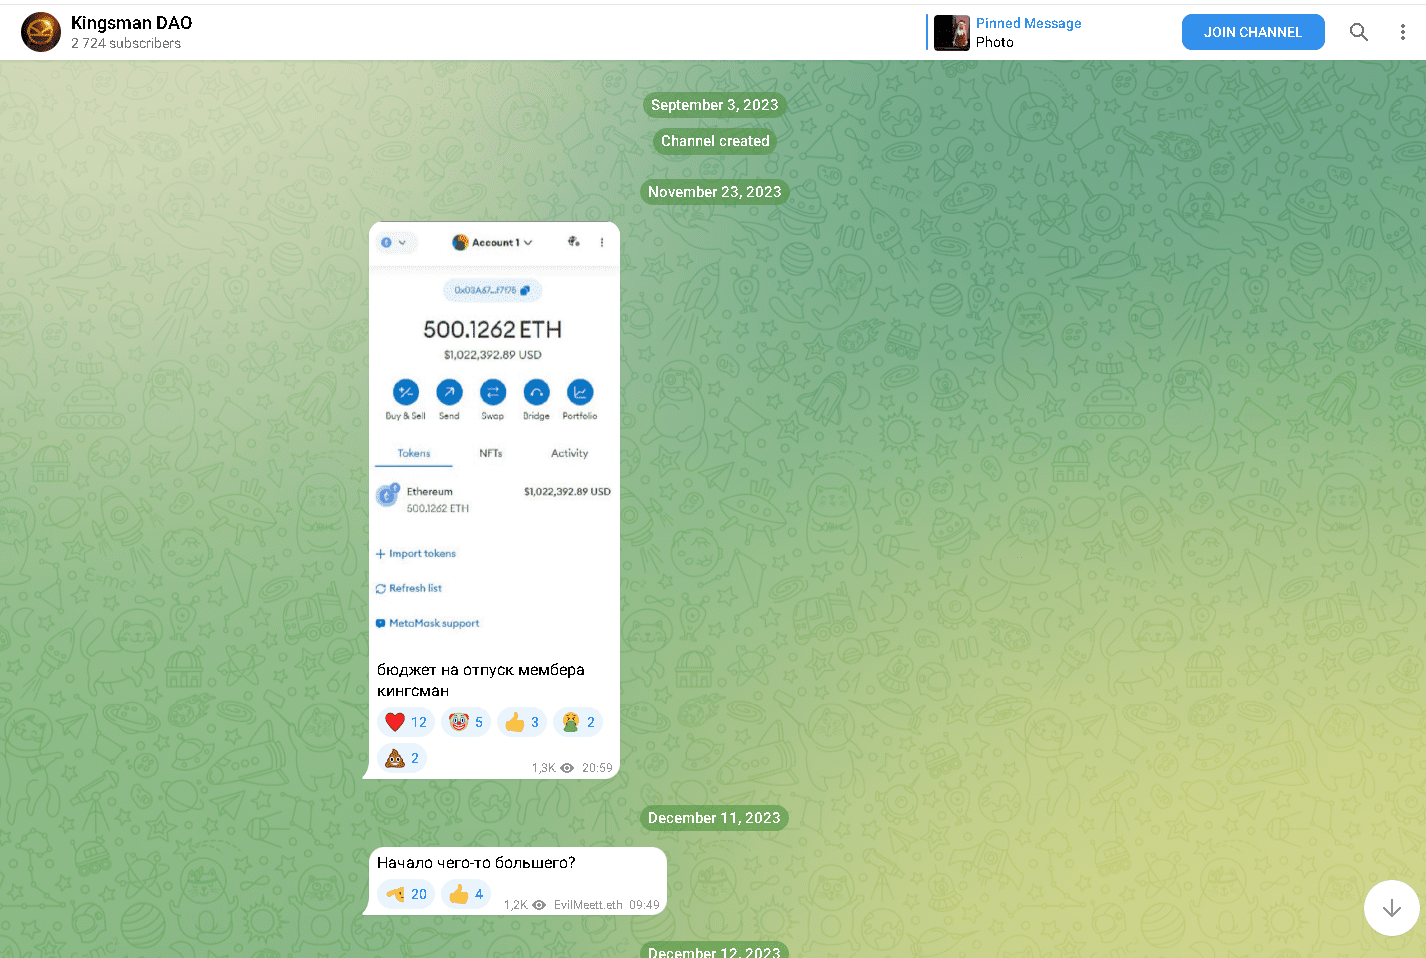The height and width of the screenshot is (958, 1426).
Task: Click the JOIN CHANNEL button
Action: click(1253, 32)
